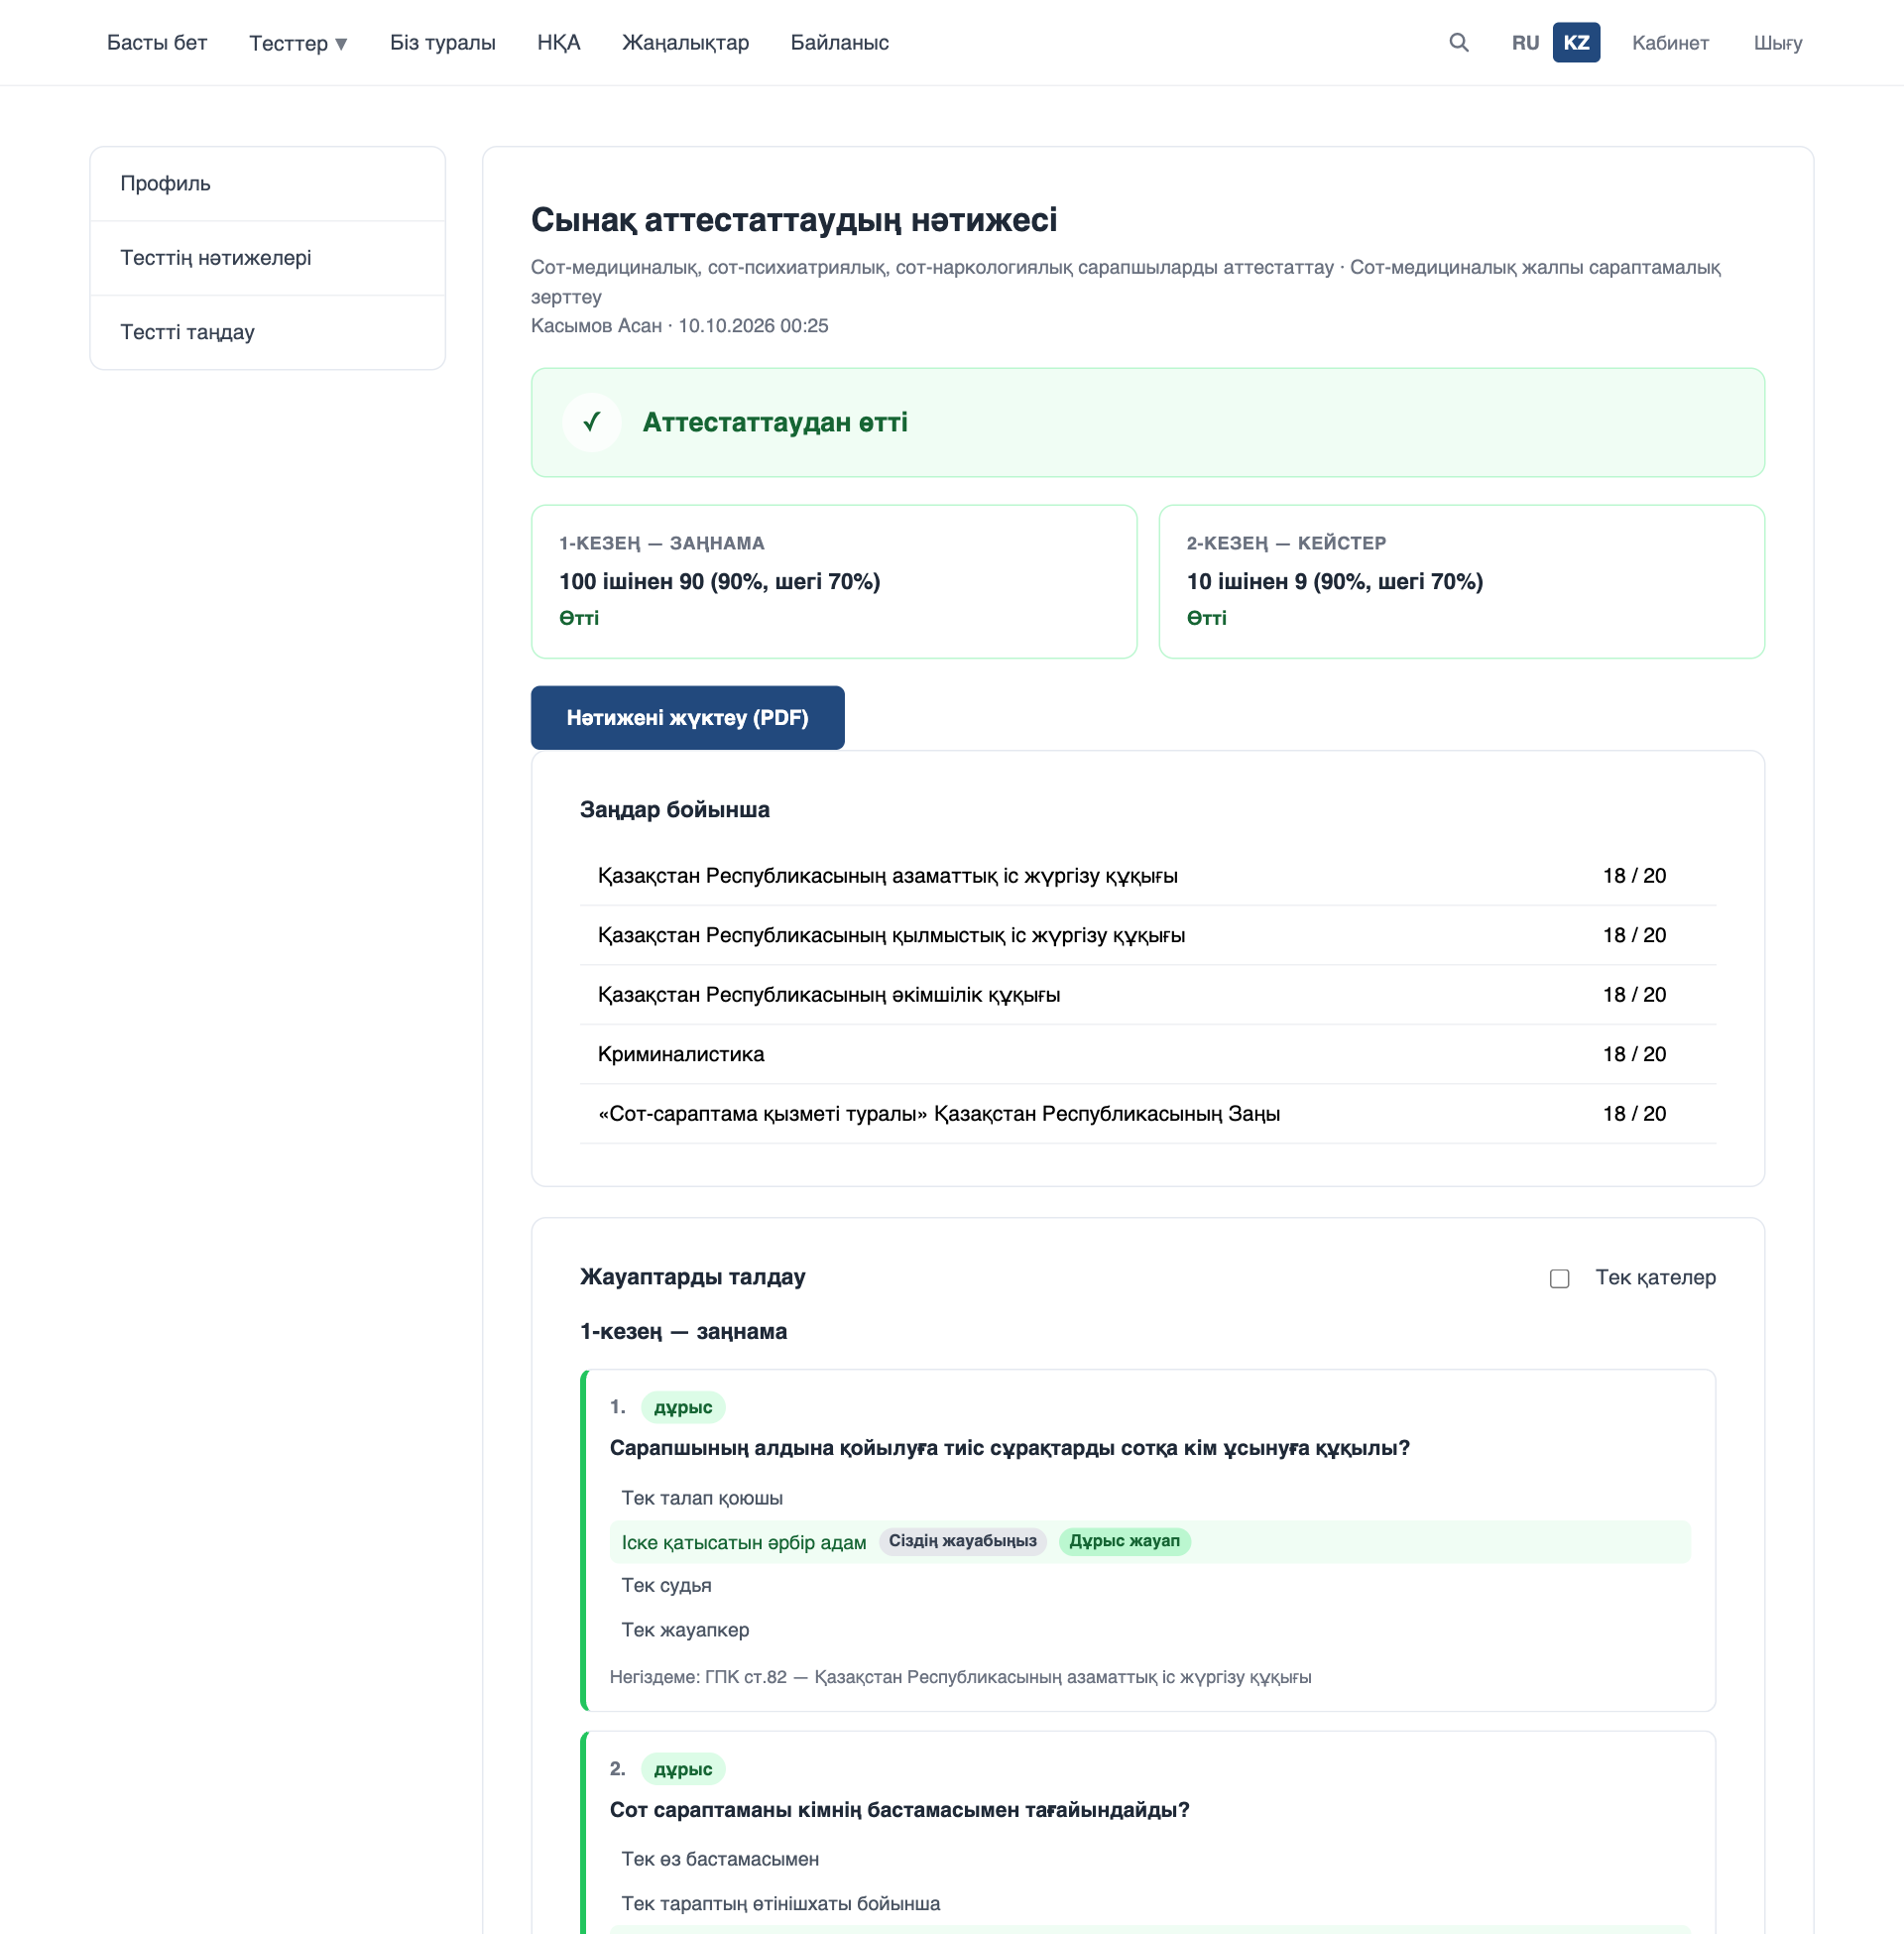Screen dimensions: 1904x1934
Task: Select Тестті таңдау in the sidebar
Action: click(x=268, y=332)
